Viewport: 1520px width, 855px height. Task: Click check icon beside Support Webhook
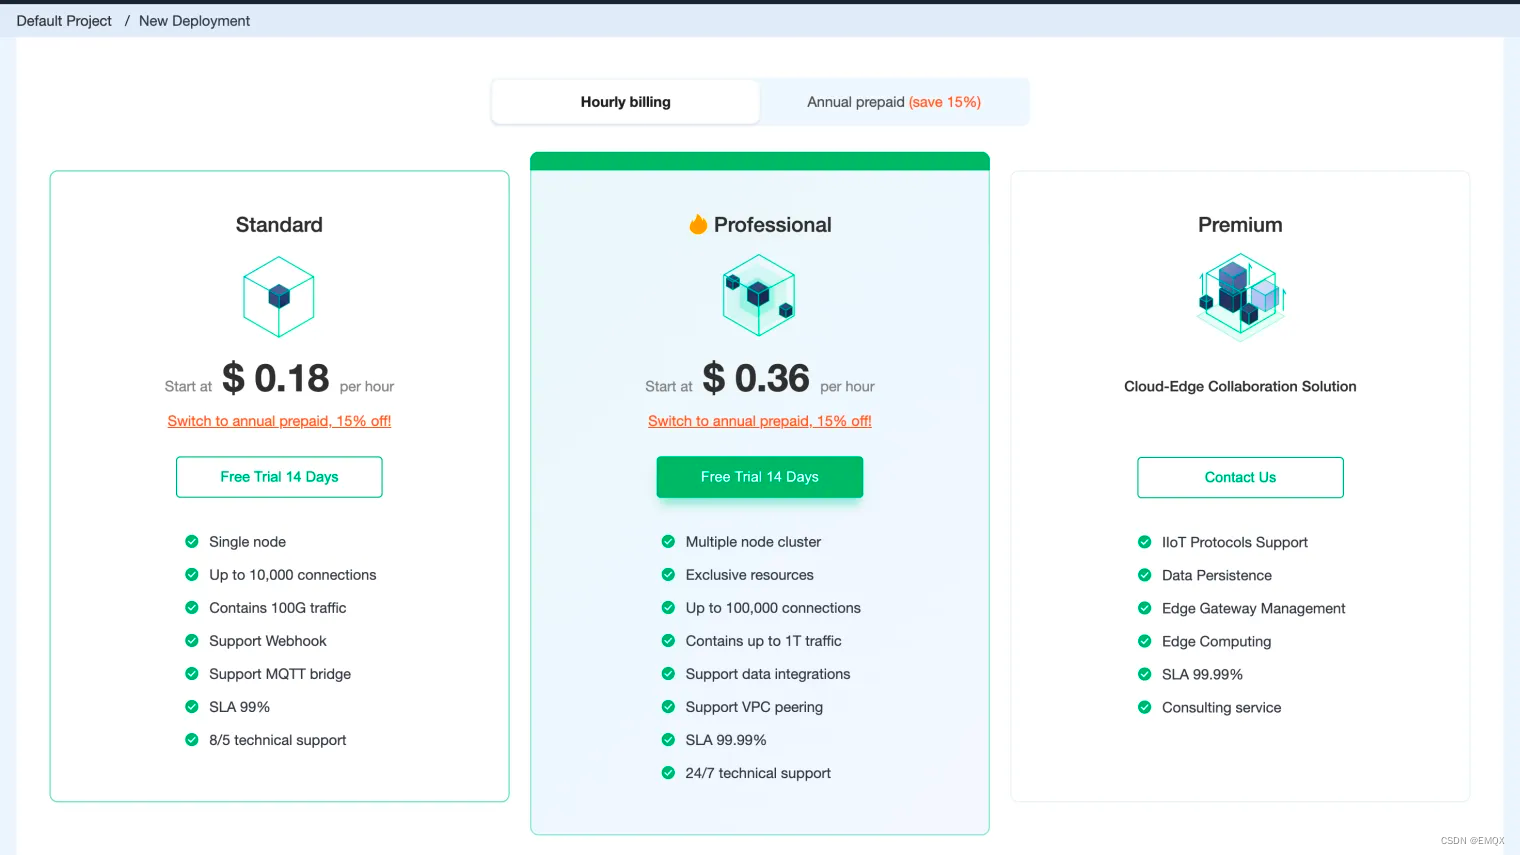192,641
